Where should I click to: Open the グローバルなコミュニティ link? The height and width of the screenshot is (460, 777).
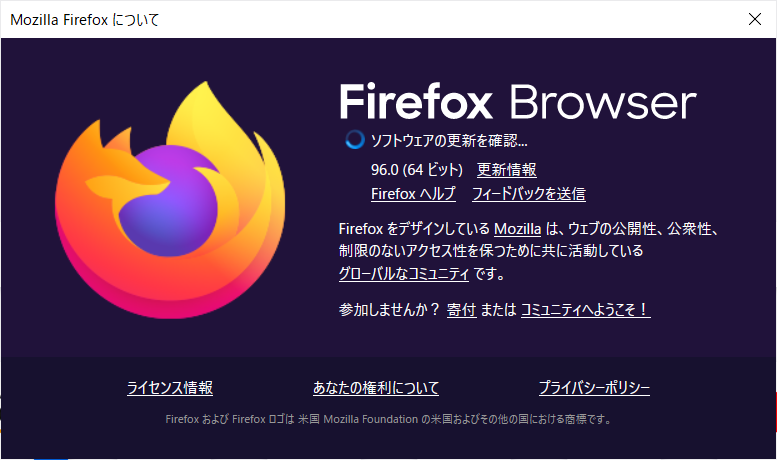[404, 273]
